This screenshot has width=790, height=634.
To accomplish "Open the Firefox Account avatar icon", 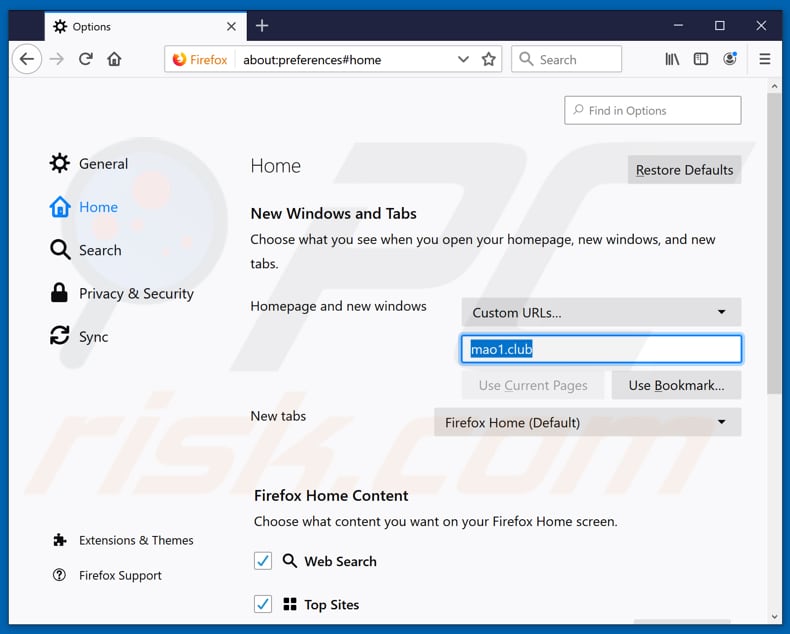I will click(730, 59).
